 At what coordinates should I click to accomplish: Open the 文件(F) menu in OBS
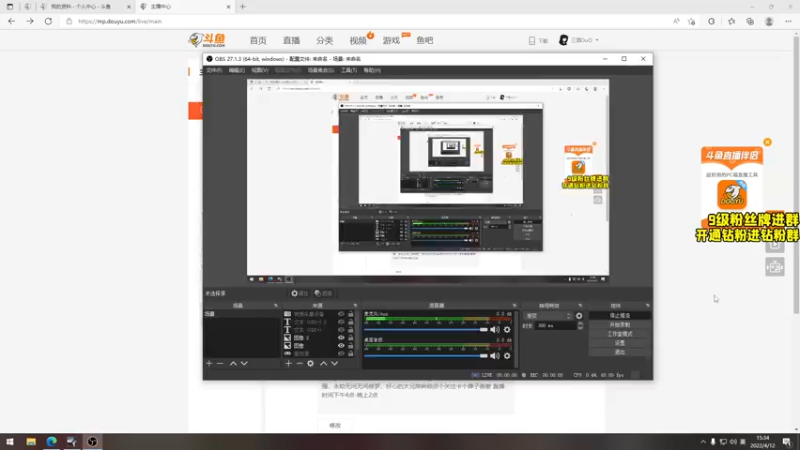[214, 70]
